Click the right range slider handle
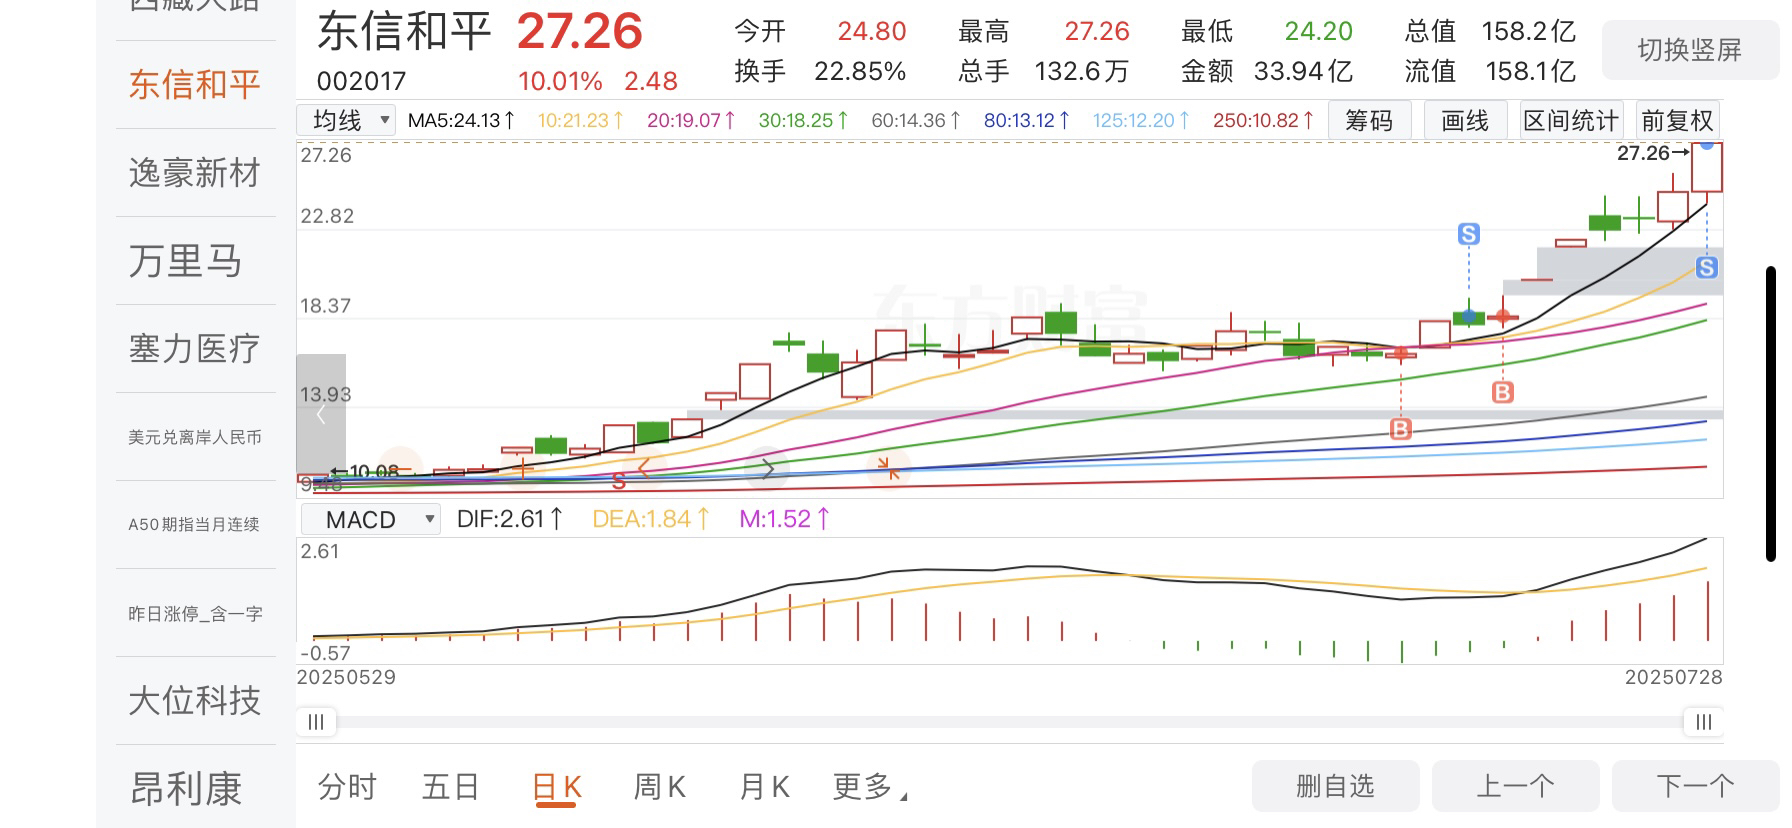1792x828 pixels. coord(1704,722)
